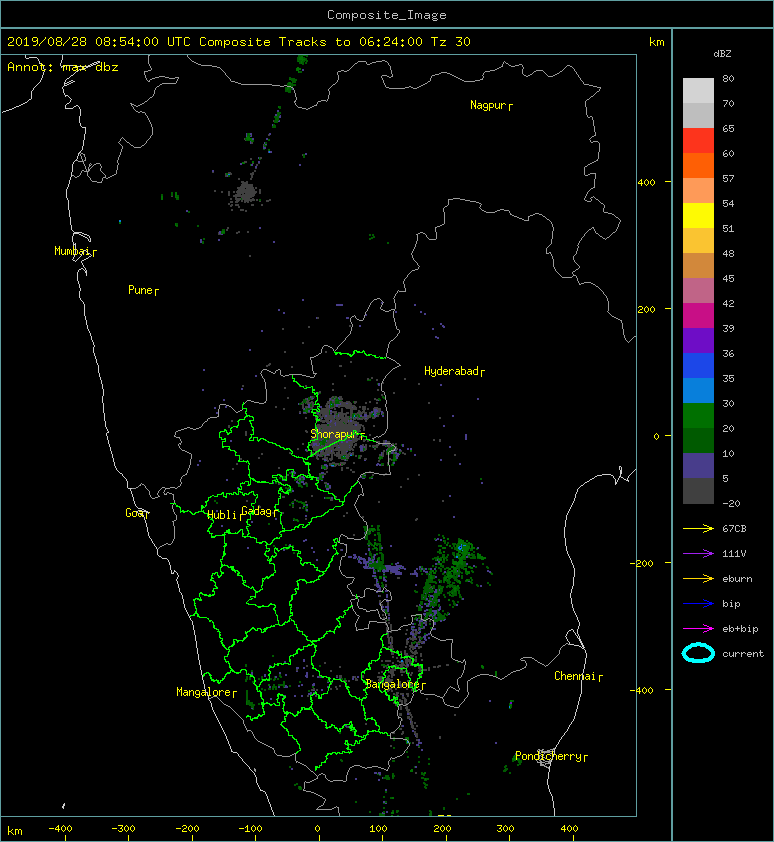Select the orange 60 dBZ color swatch
Screen dimensions: 774x842
click(x=698, y=165)
